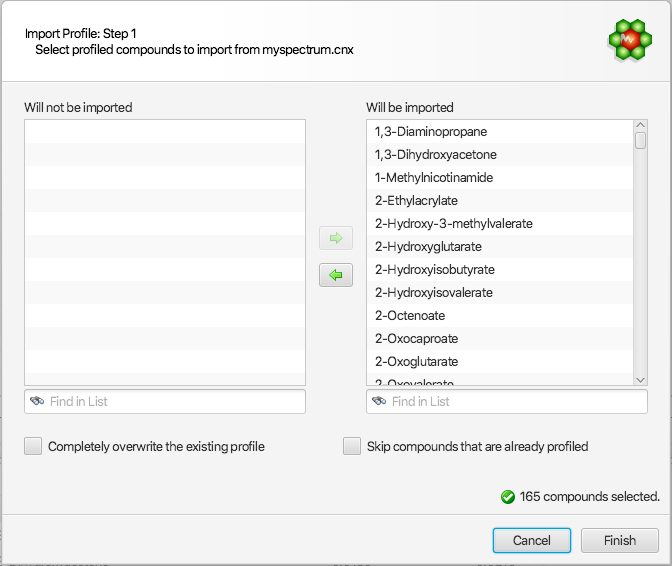
Task: Pick 2-Ethylacrylate in Will be imported
Action: click(x=416, y=201)
